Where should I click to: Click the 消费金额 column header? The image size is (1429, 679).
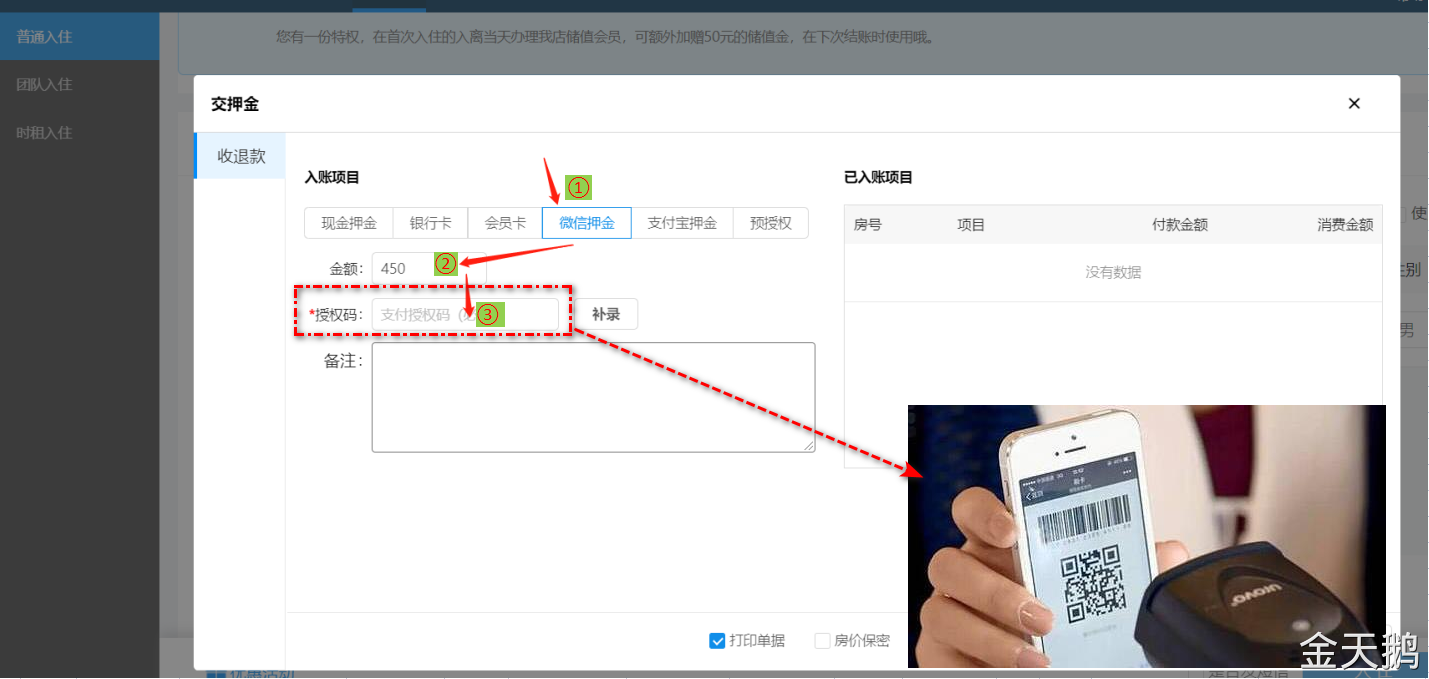pos(1345,225)
